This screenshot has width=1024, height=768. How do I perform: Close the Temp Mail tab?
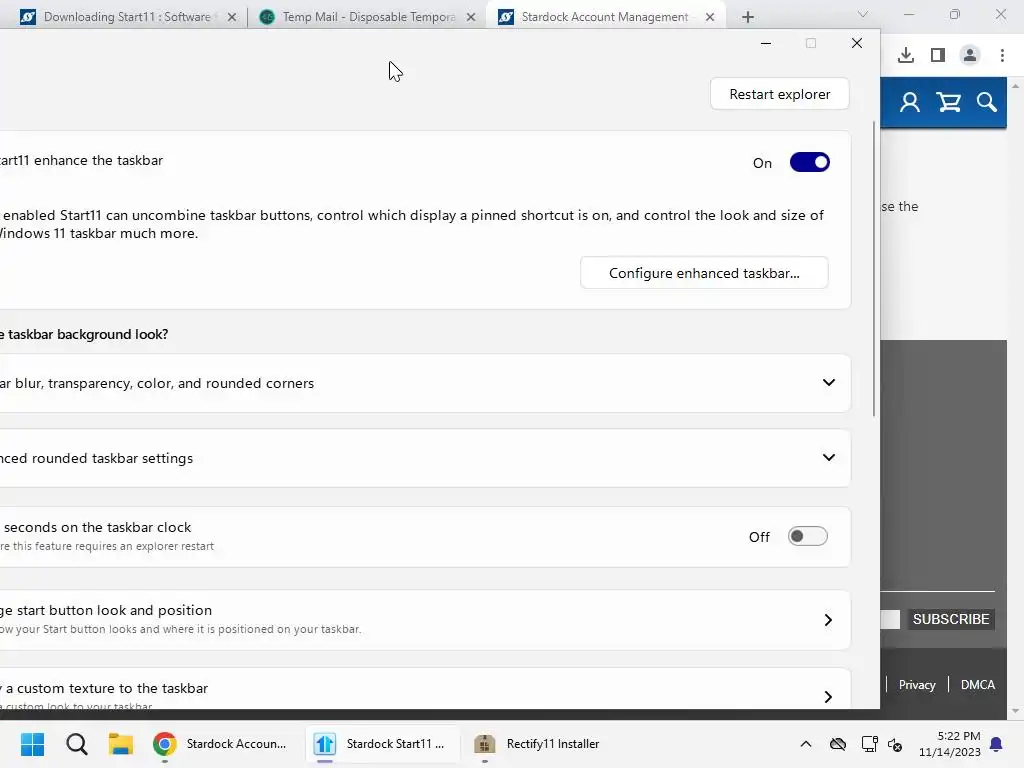[471, 18]
